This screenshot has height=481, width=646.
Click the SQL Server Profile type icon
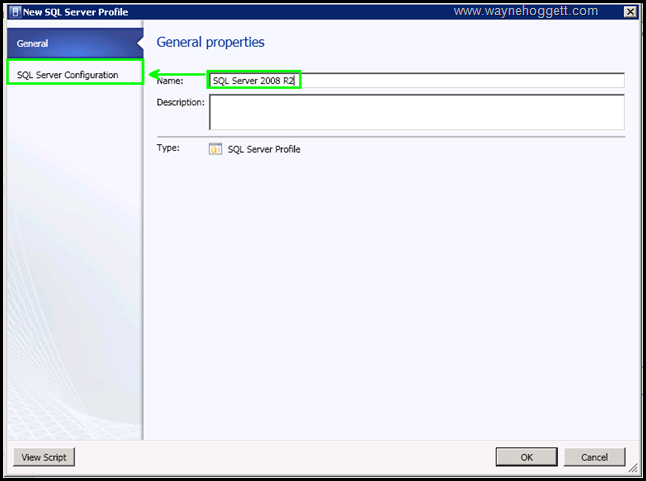[215, 149]
